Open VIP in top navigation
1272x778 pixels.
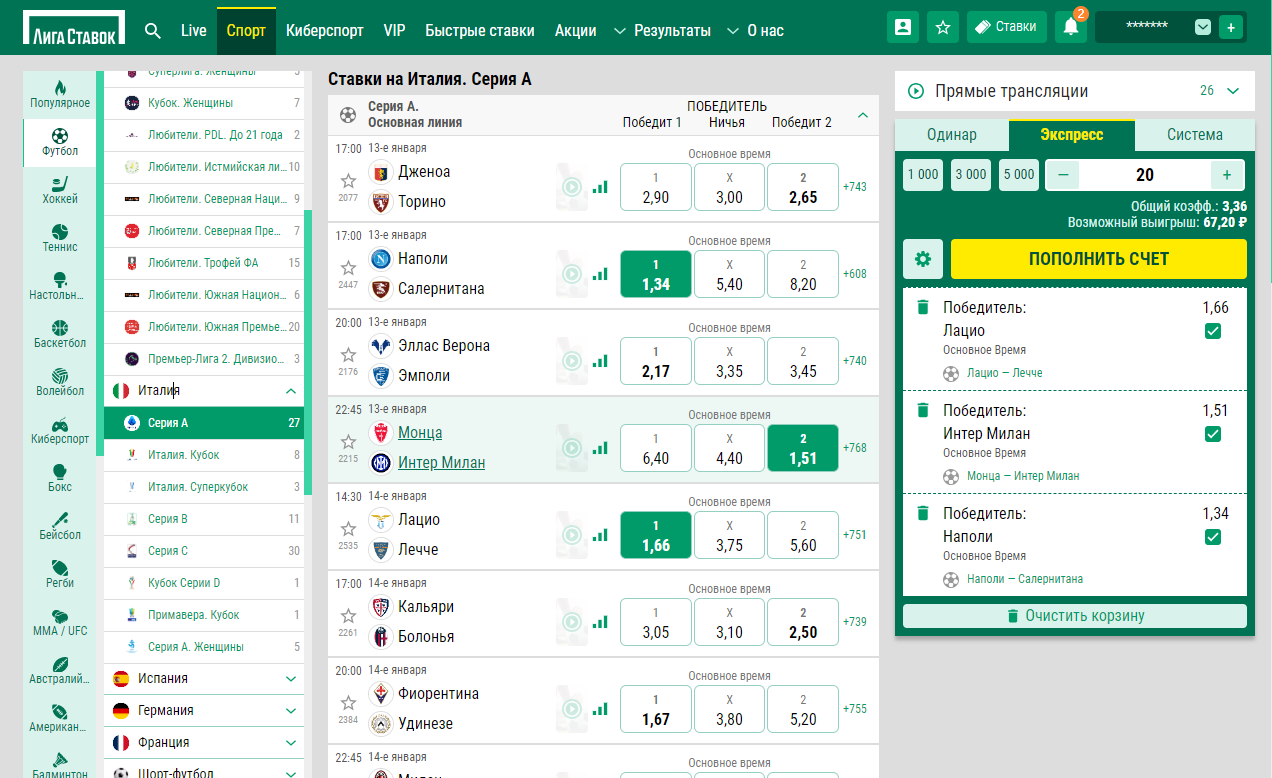[x=395, y=31]
